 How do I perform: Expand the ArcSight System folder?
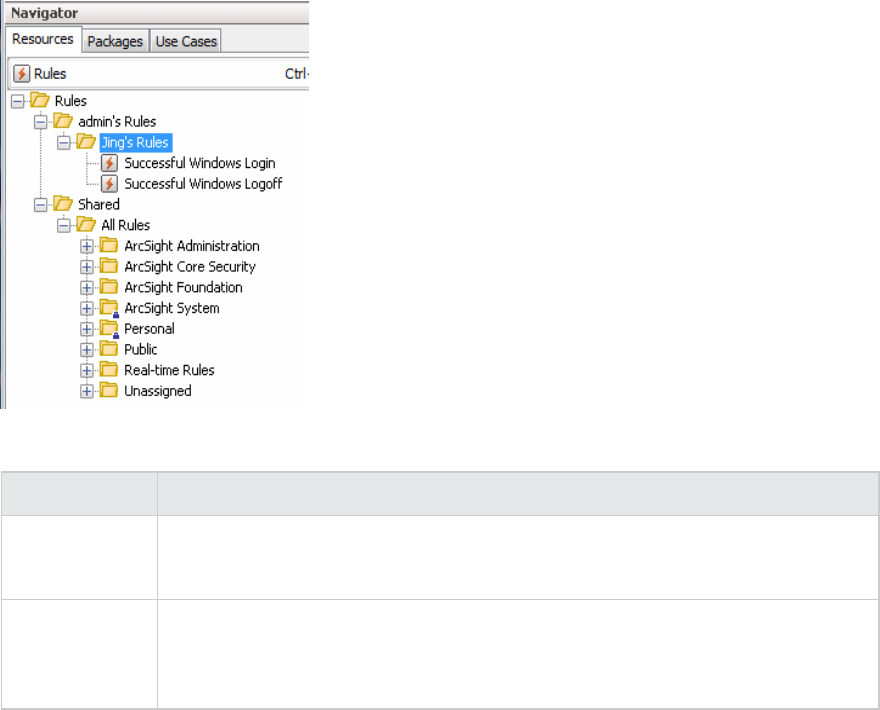point(86,309)
